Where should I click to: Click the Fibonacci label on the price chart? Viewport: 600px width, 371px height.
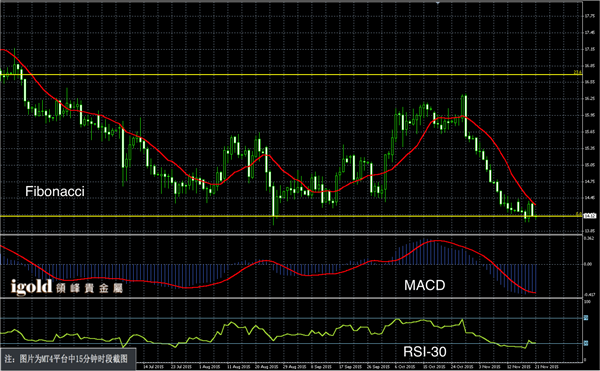[x=55, y=191]
